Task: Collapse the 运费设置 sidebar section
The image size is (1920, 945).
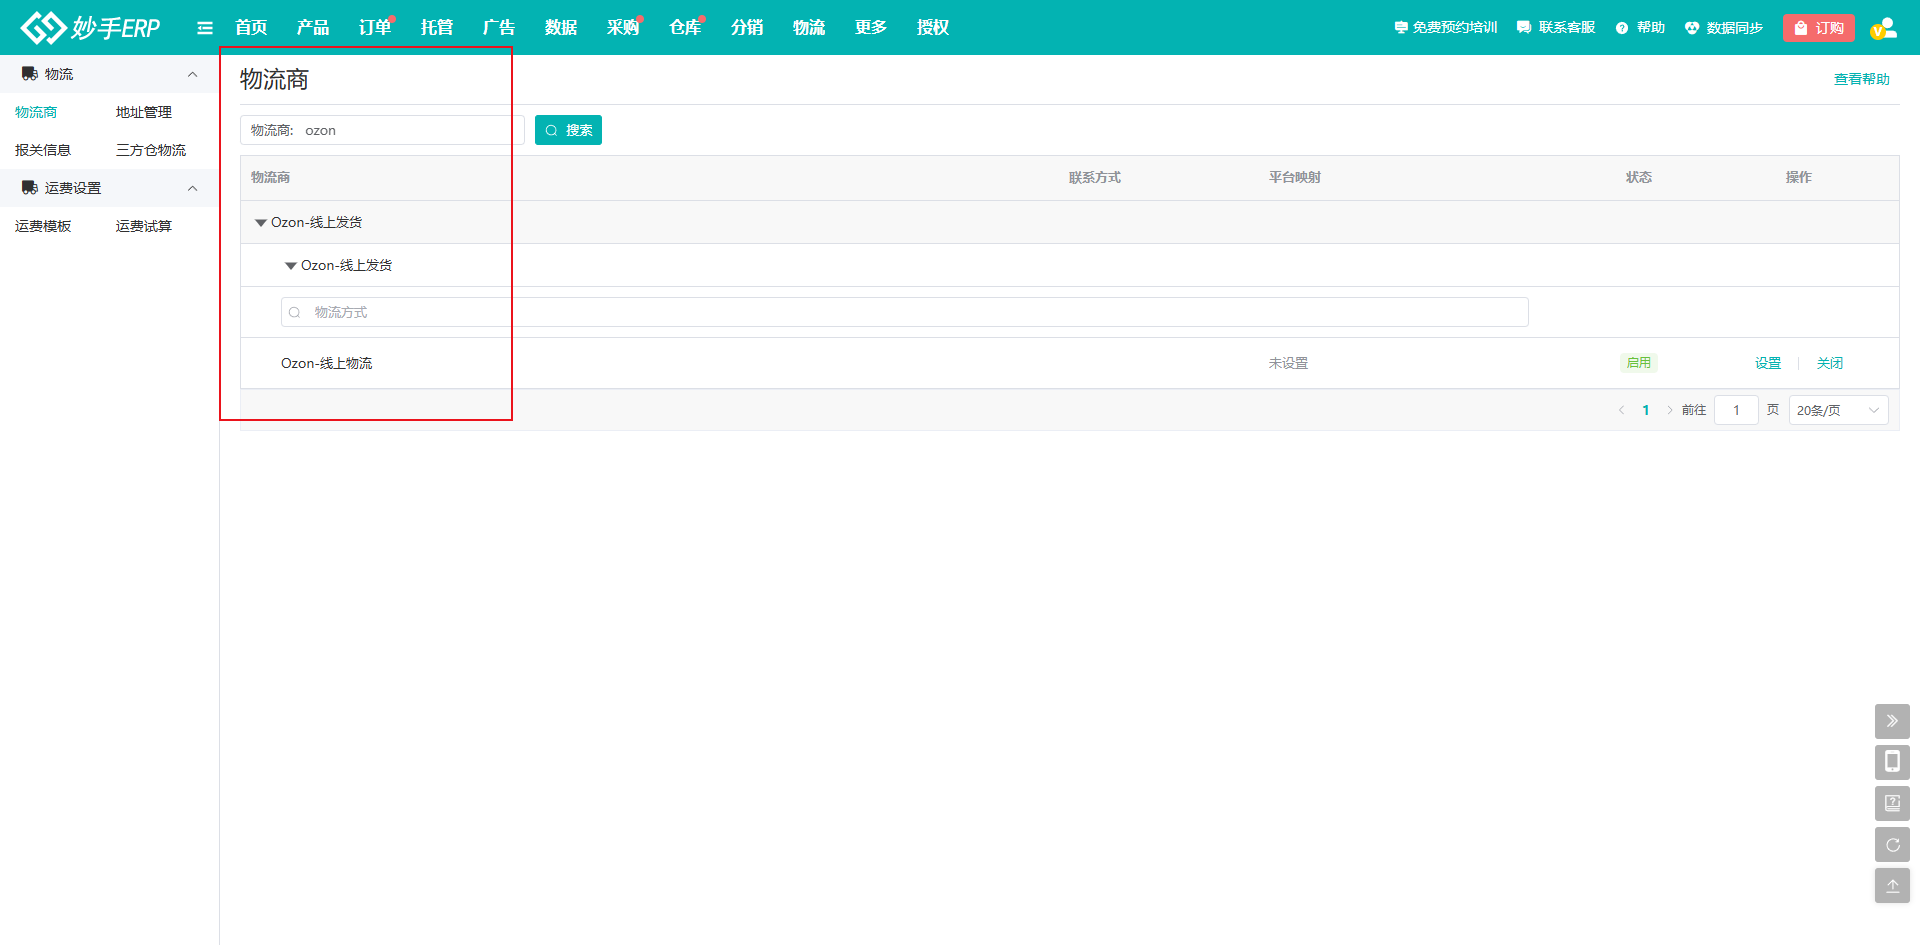Action: [x=192, y=188]
